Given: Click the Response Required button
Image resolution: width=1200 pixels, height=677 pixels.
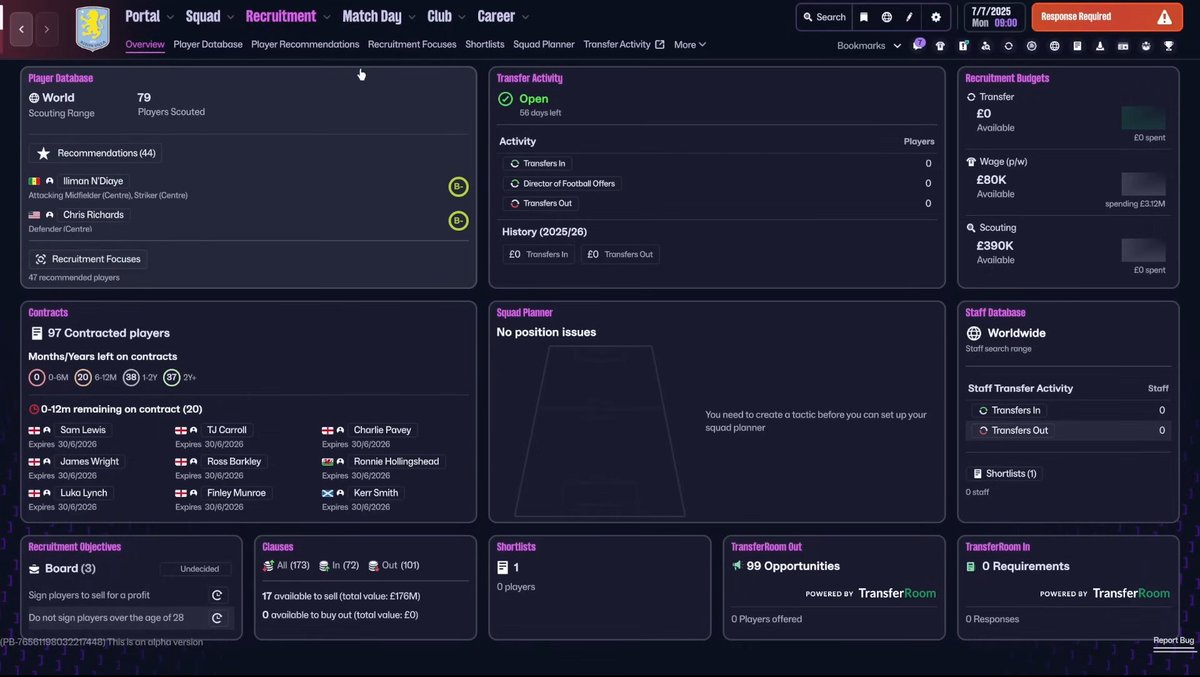Looking at the screenshot, I should tap(1105, 17).
